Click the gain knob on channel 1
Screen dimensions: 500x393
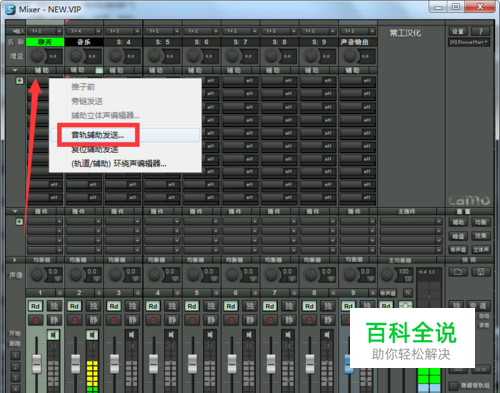[37, 56]
